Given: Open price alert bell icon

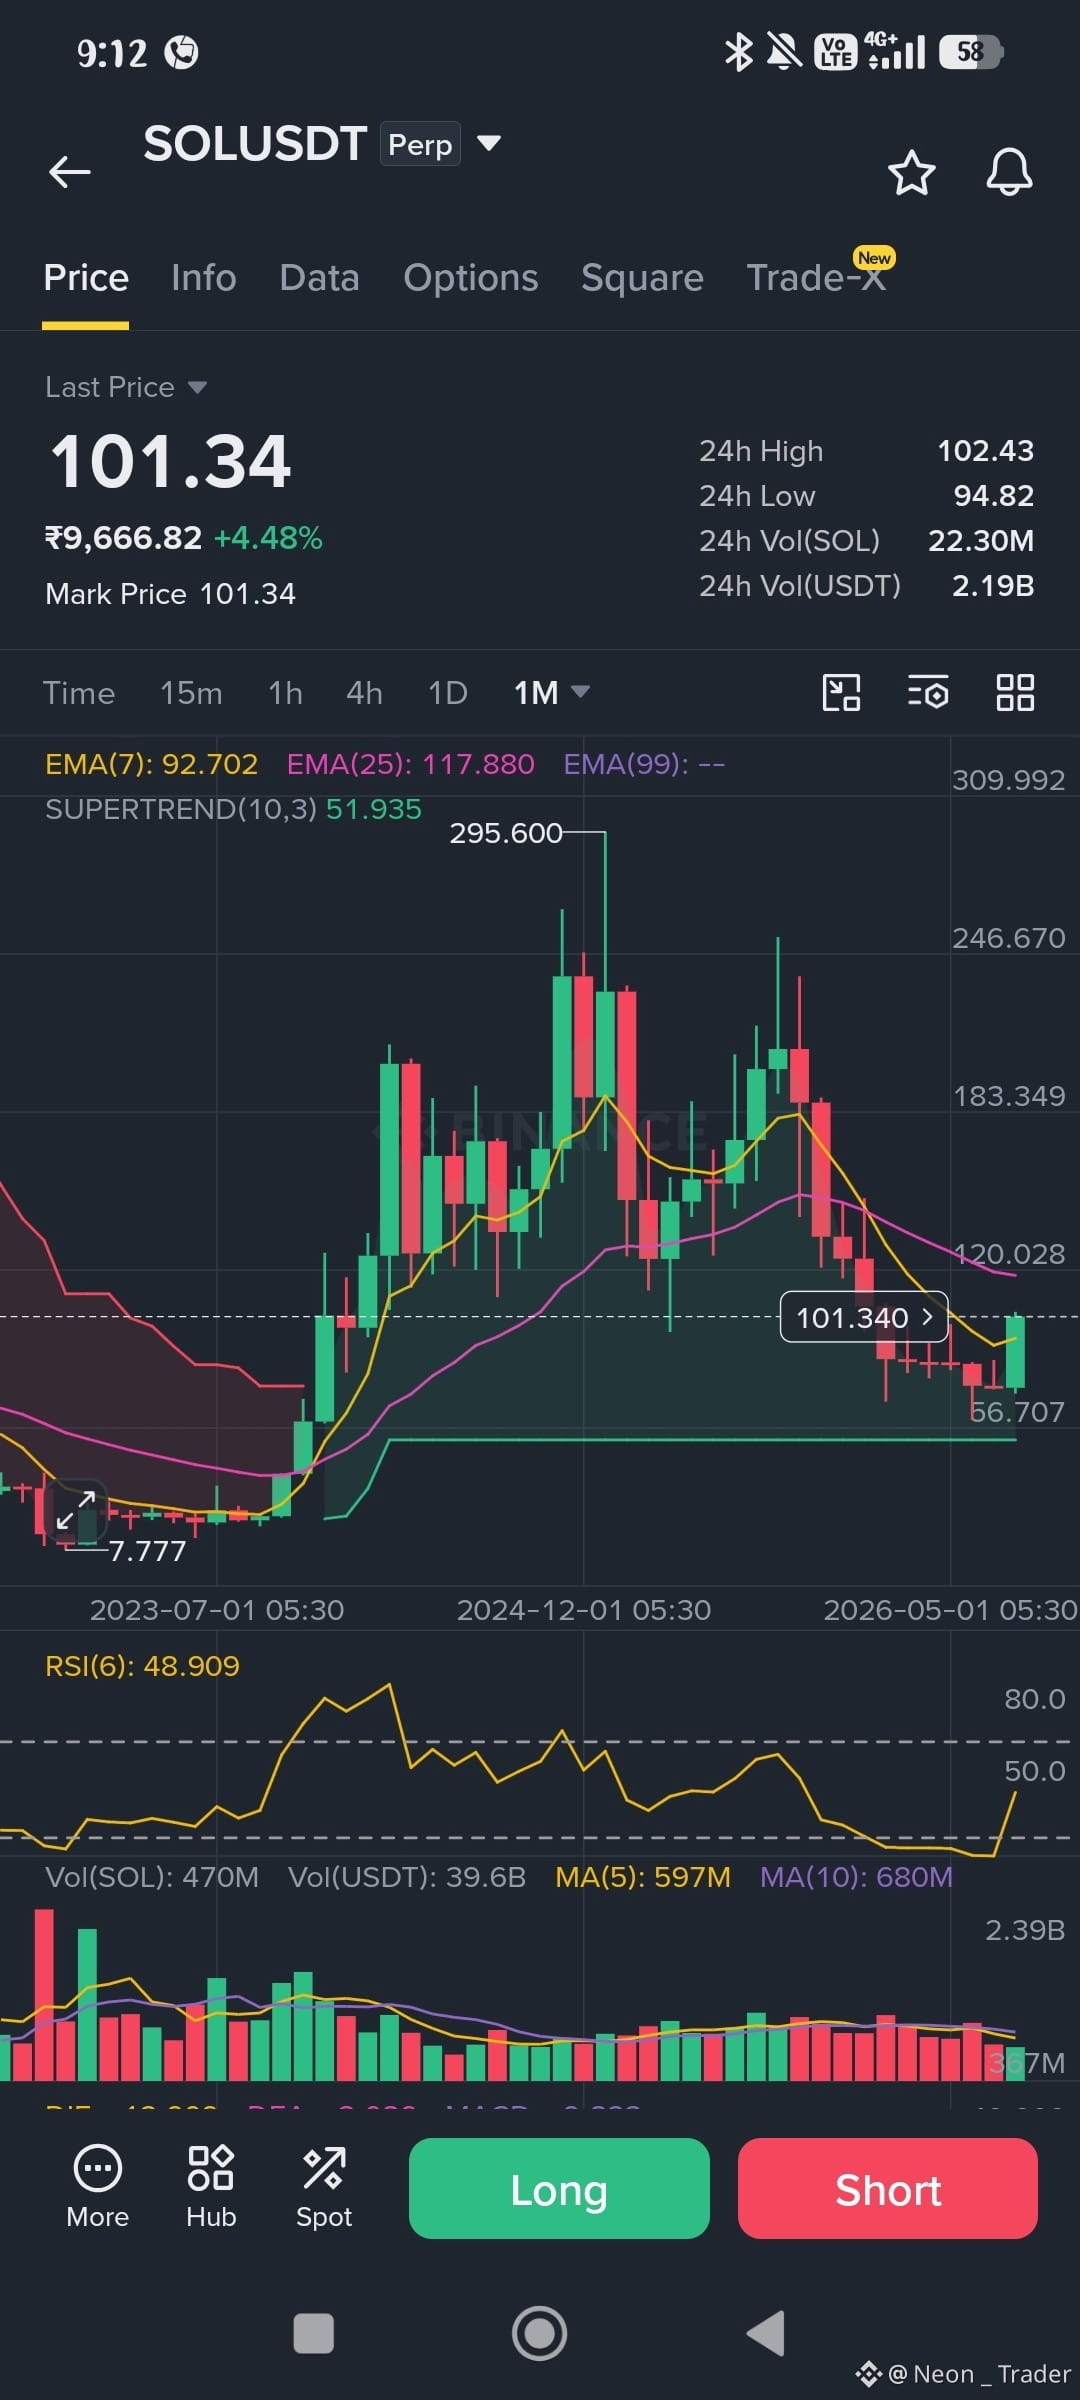Looking at the screenshot, I should click(x=1009, y=172).
